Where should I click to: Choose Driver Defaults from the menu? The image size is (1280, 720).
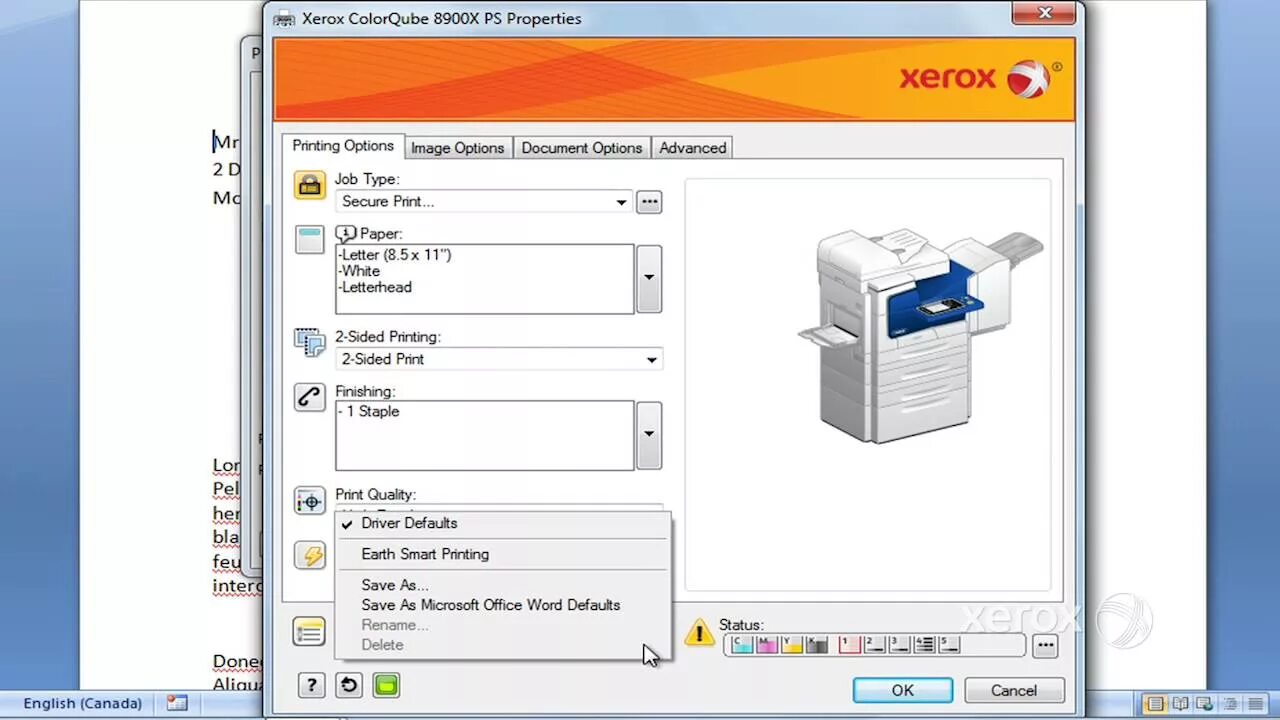click(x=502, y=523)
